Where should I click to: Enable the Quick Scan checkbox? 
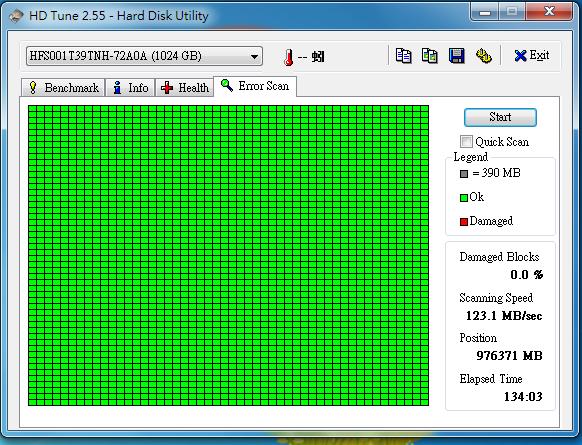coord(466,141)
